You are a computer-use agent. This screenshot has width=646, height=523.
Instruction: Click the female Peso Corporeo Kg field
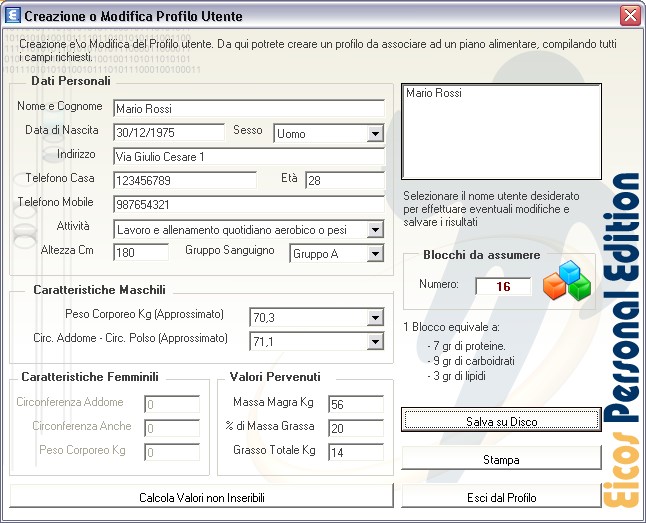[x=172, y=451]
